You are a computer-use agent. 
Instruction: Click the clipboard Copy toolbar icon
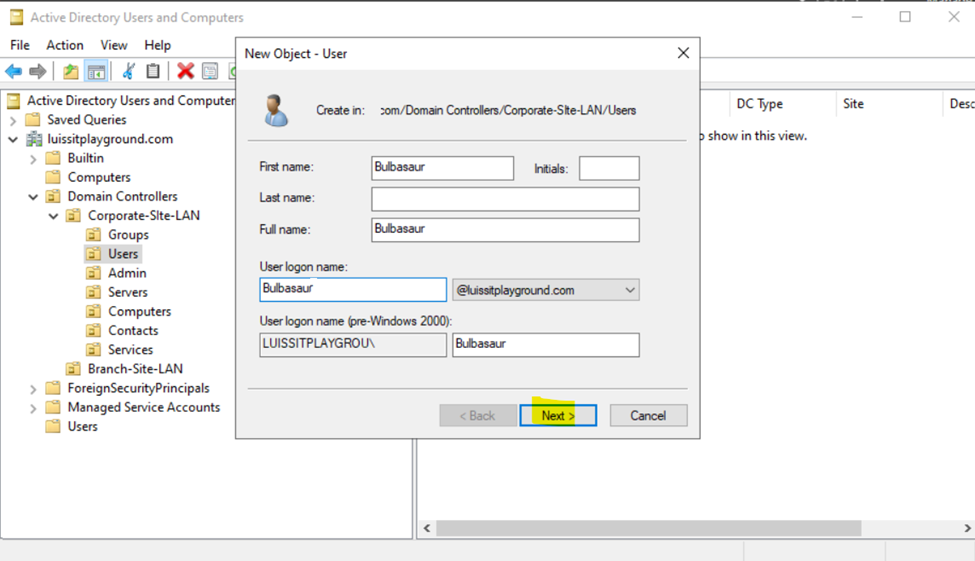[x=153, y=71]
